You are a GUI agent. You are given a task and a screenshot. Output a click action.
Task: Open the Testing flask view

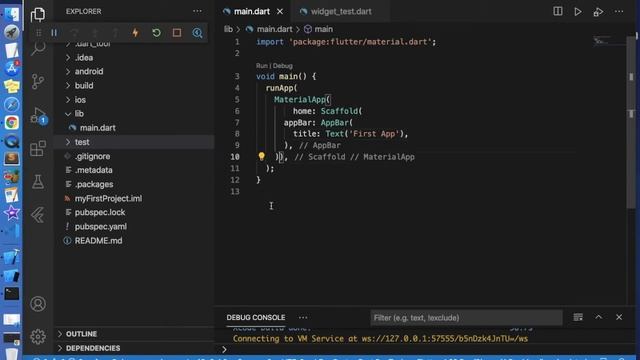[38, 182]
